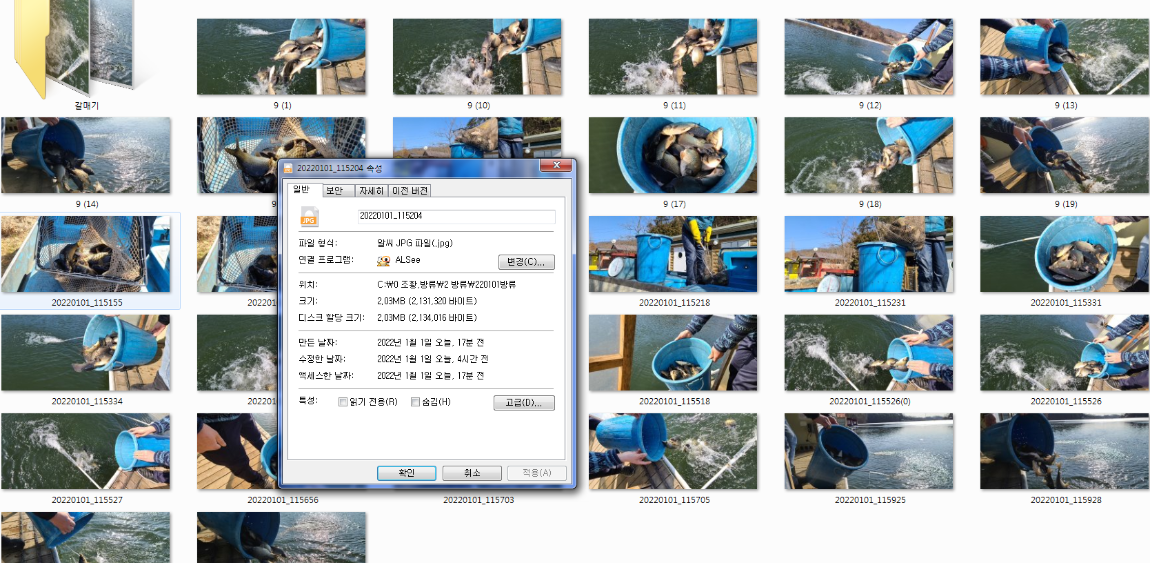Screen dimensions: 1150x563
Task: Switch to the 보안 tab
Action: click(334, 190)
